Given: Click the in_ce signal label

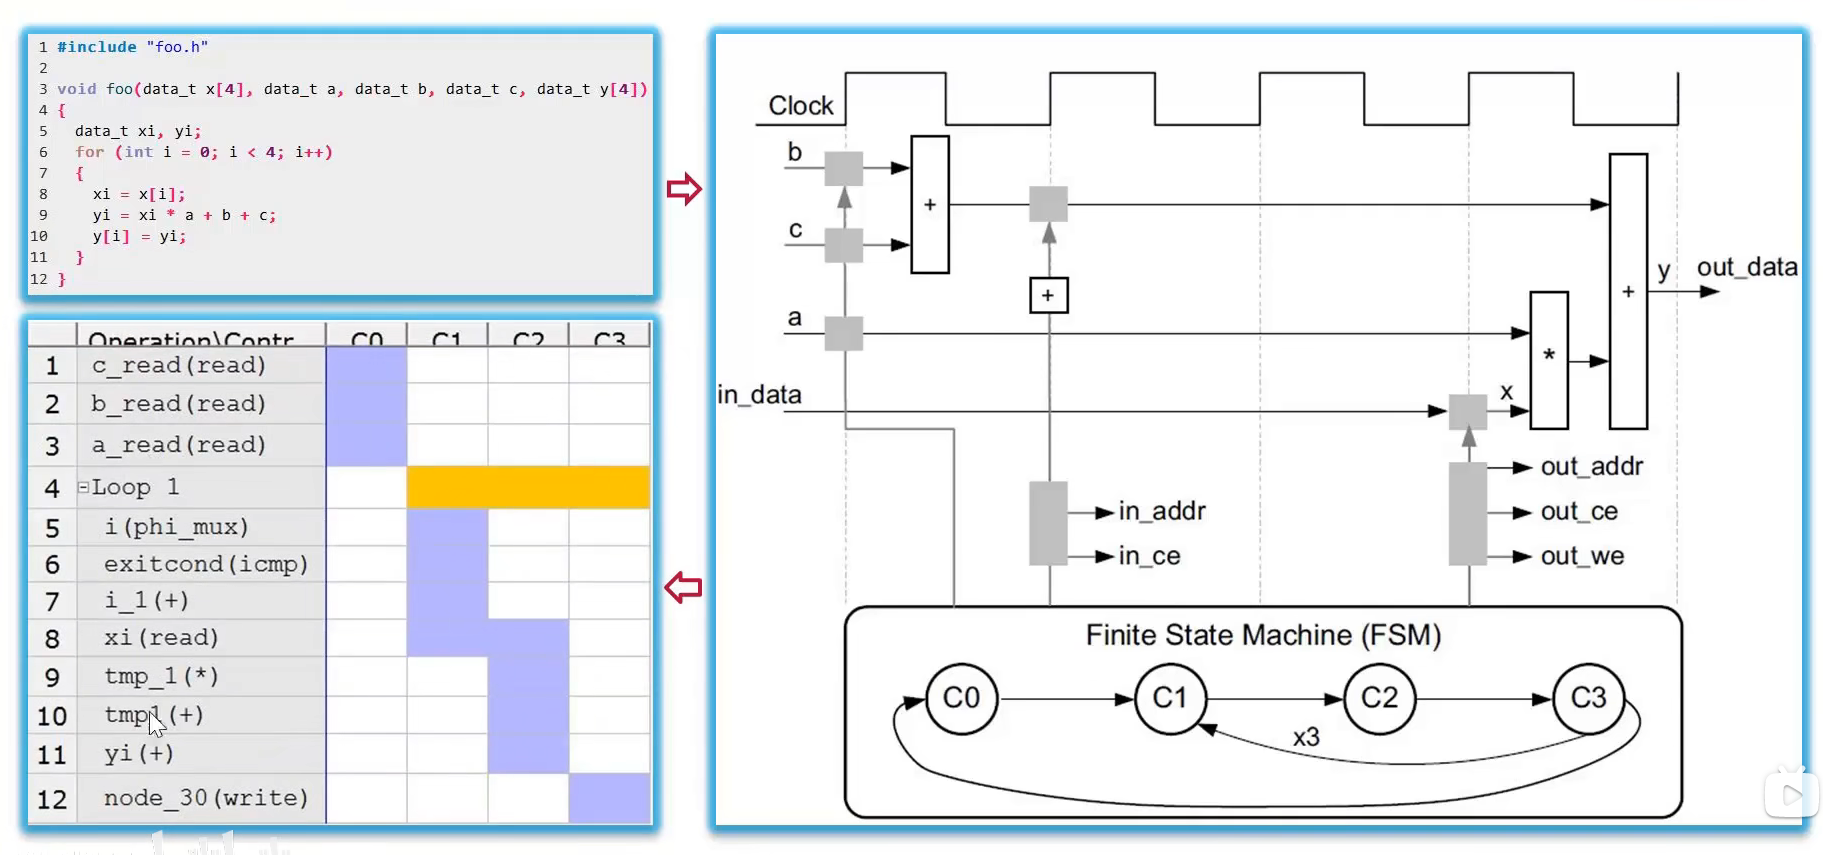Looking at the screenshot, I should (1150, 556).
